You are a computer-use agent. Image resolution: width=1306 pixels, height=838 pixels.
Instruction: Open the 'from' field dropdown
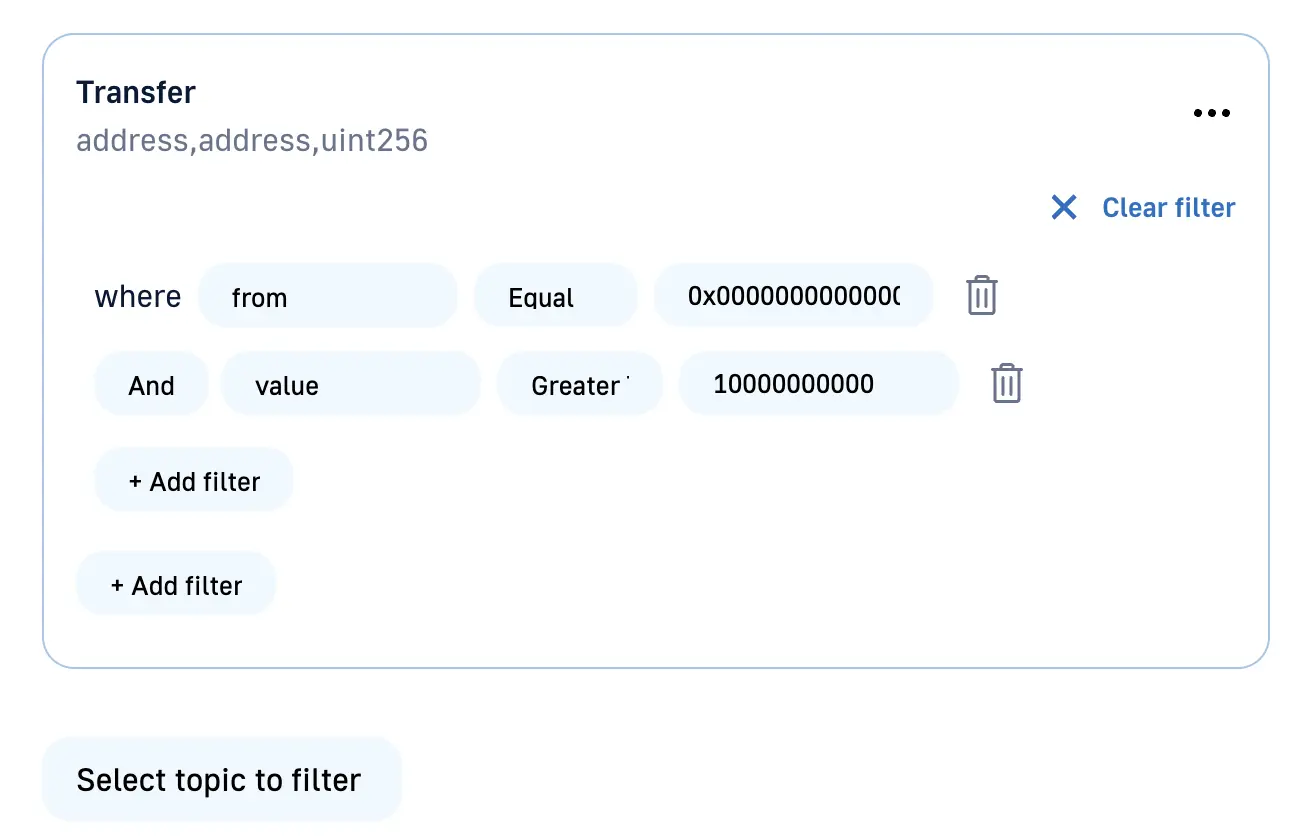327,296
